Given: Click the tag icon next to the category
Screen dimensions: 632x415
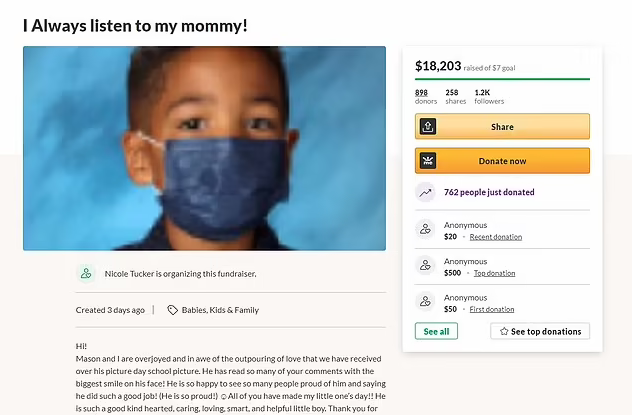Looking at the screenshot, I should pyautogui.click(x=172, y=310).
